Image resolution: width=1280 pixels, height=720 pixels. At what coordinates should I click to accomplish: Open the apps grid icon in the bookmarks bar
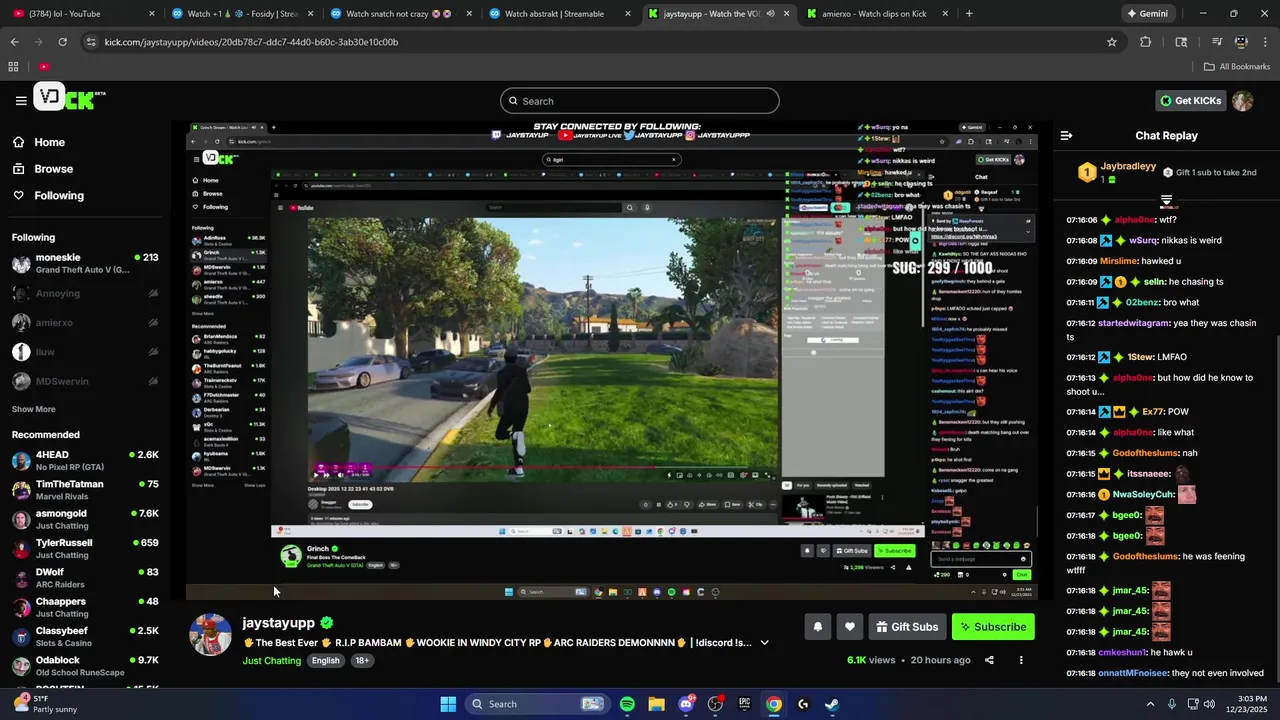(x=13, y=67)
